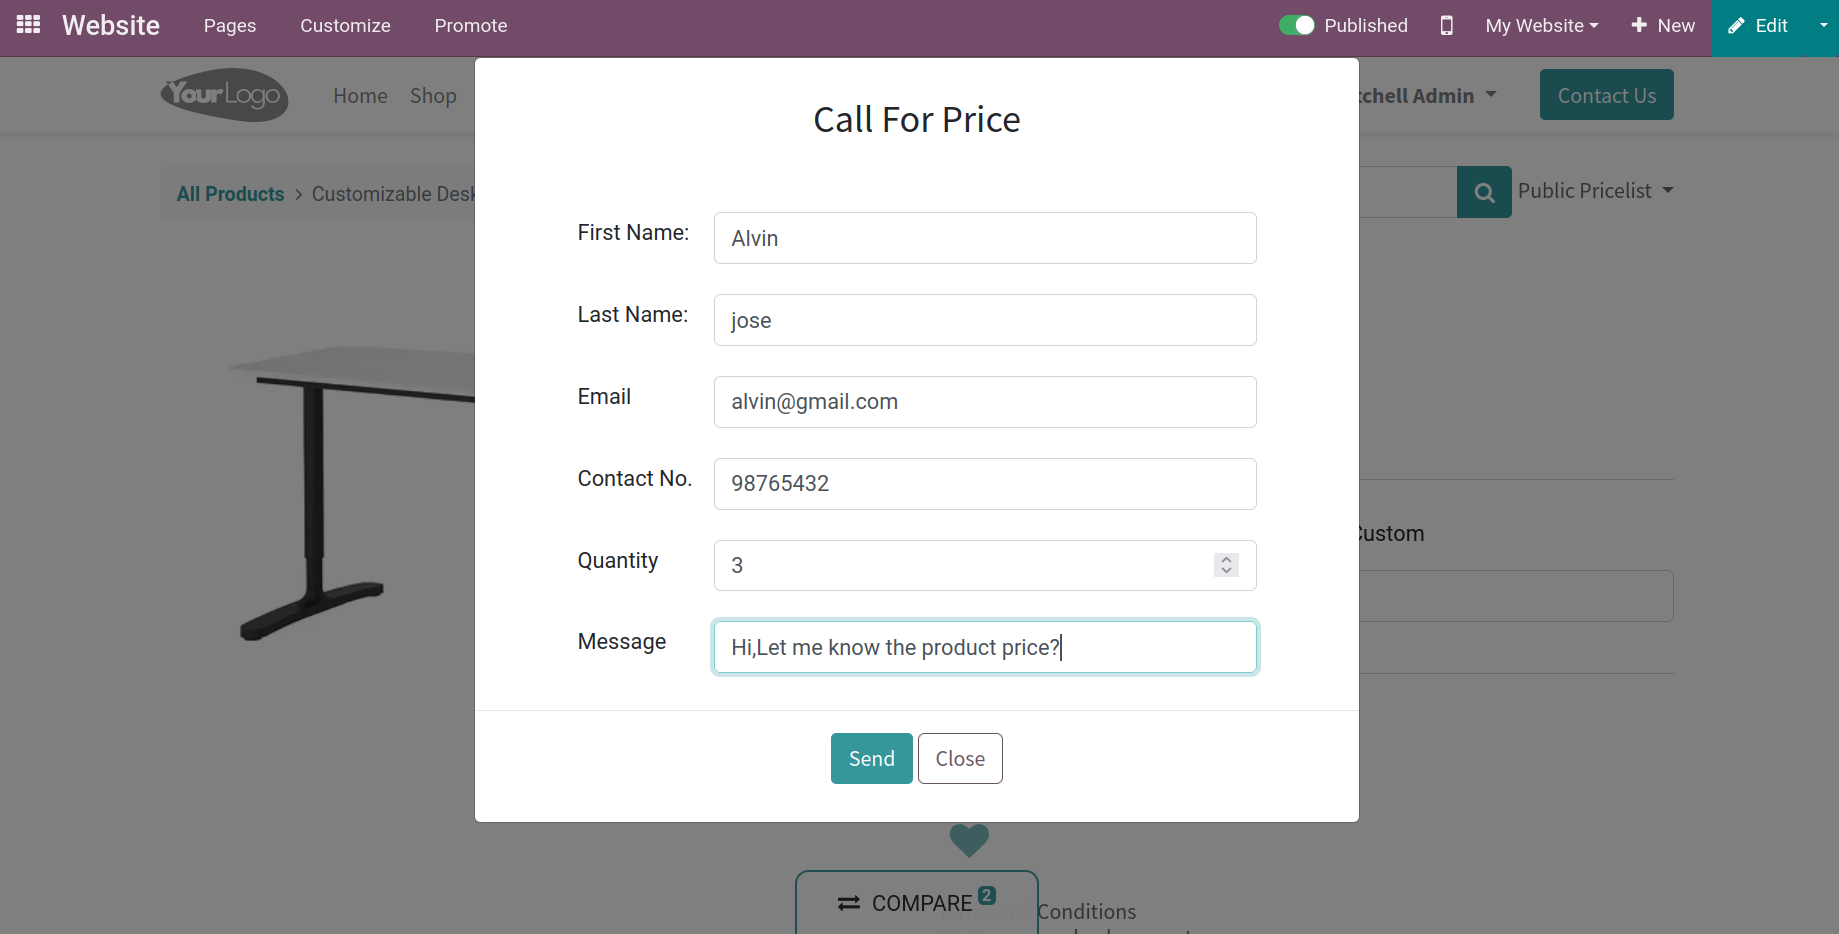Close the Call For Price dialog
The image size is (1839, 934).
coord(960,758)
